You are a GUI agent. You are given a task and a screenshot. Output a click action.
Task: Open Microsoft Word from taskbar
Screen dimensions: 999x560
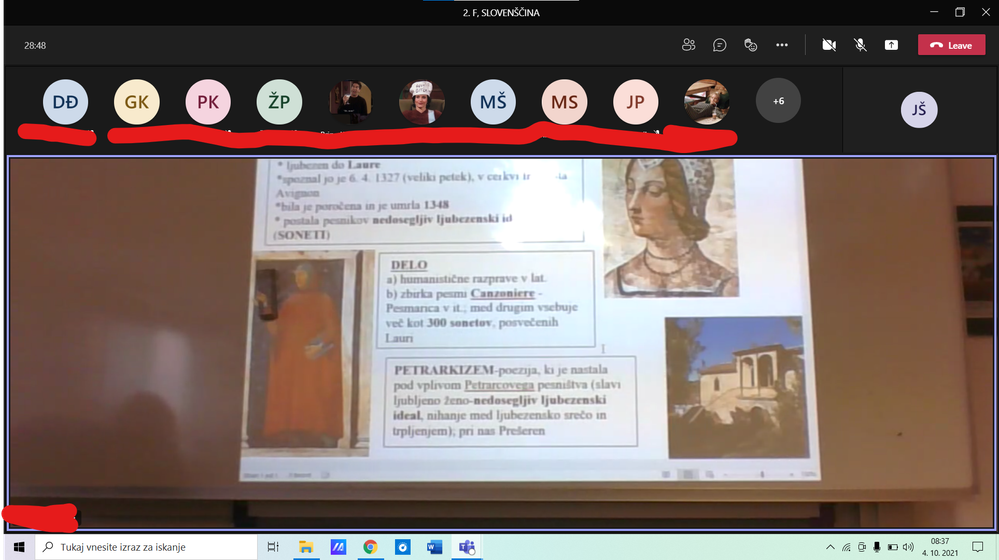pos(435,547)
